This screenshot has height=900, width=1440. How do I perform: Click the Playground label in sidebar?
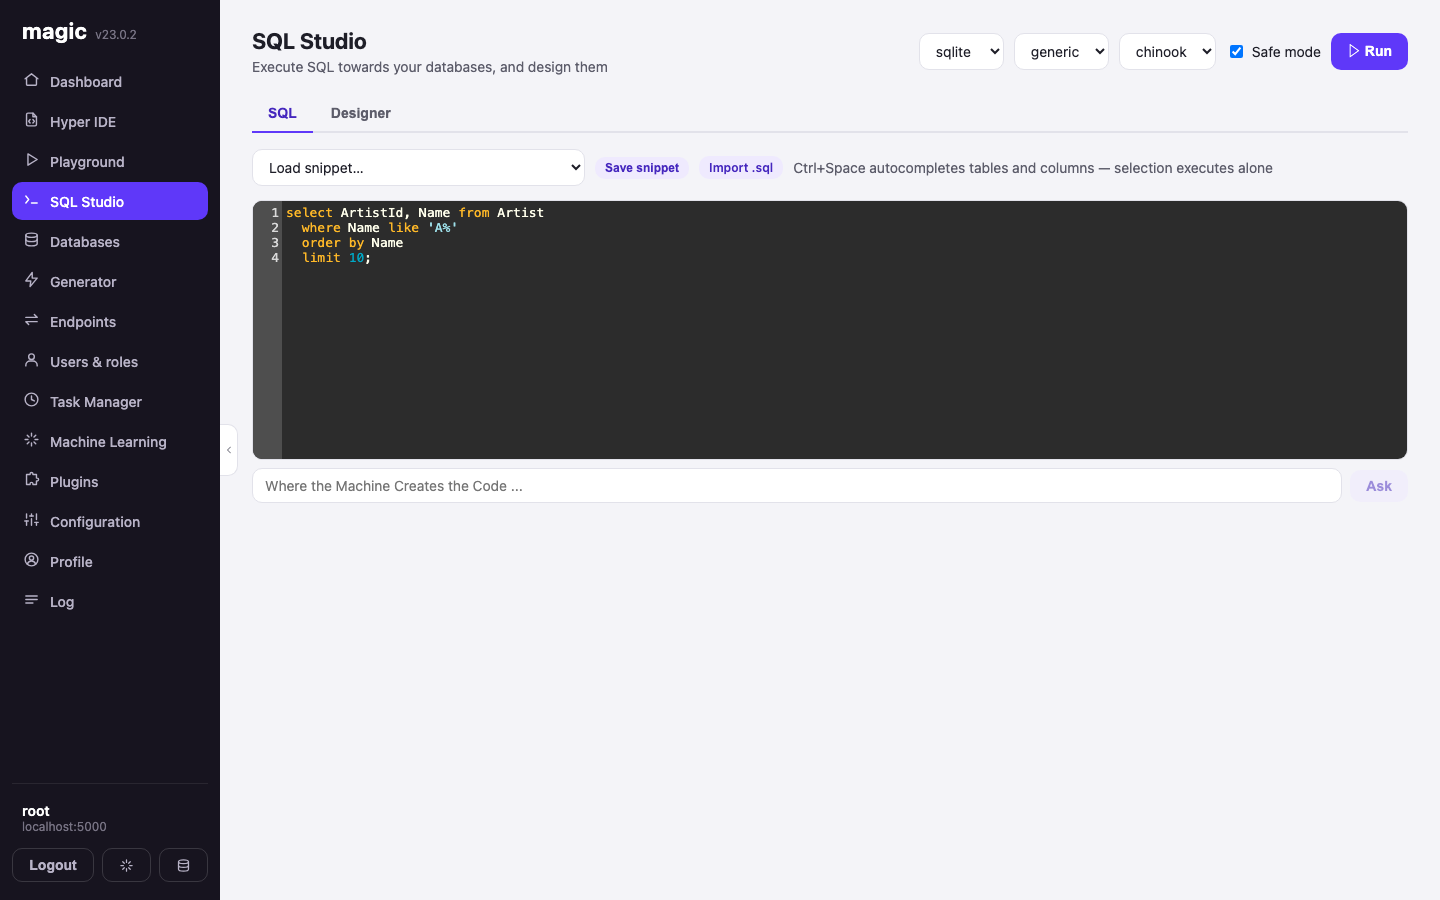click(x=87, y=162)
